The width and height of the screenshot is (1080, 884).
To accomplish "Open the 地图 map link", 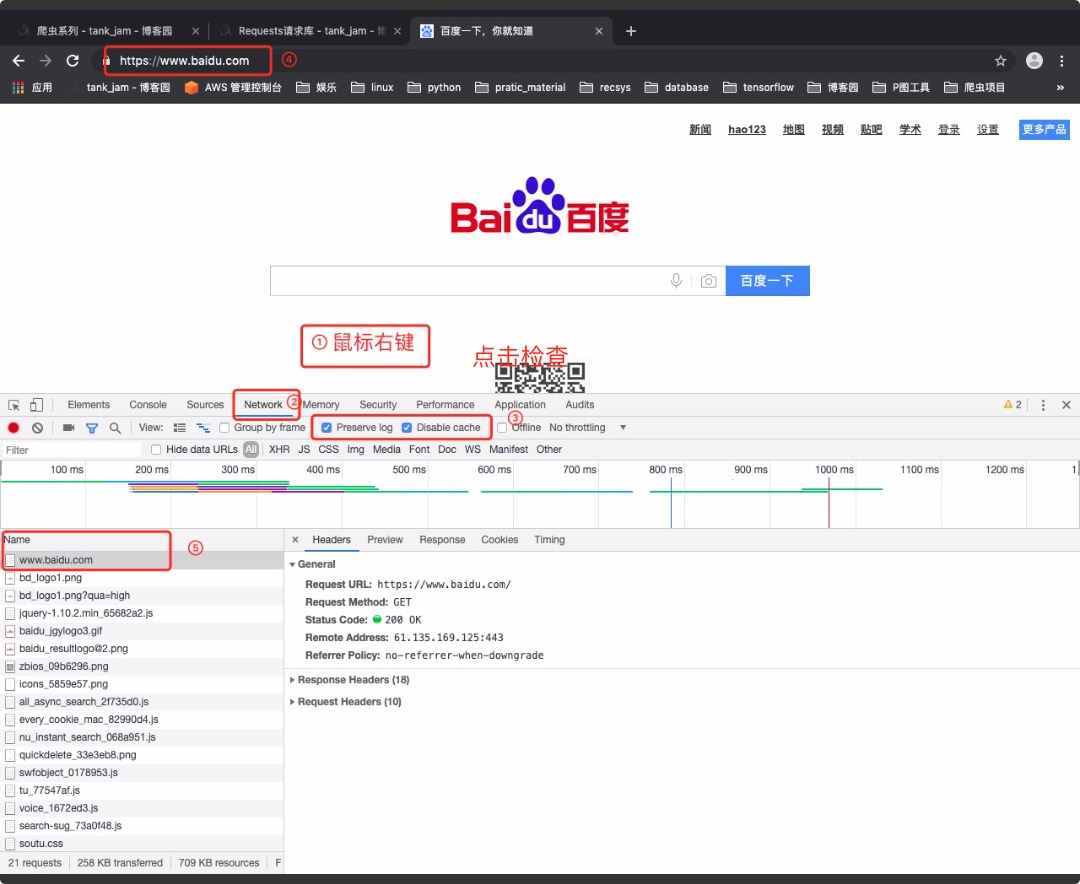I will tap(793, 130).
